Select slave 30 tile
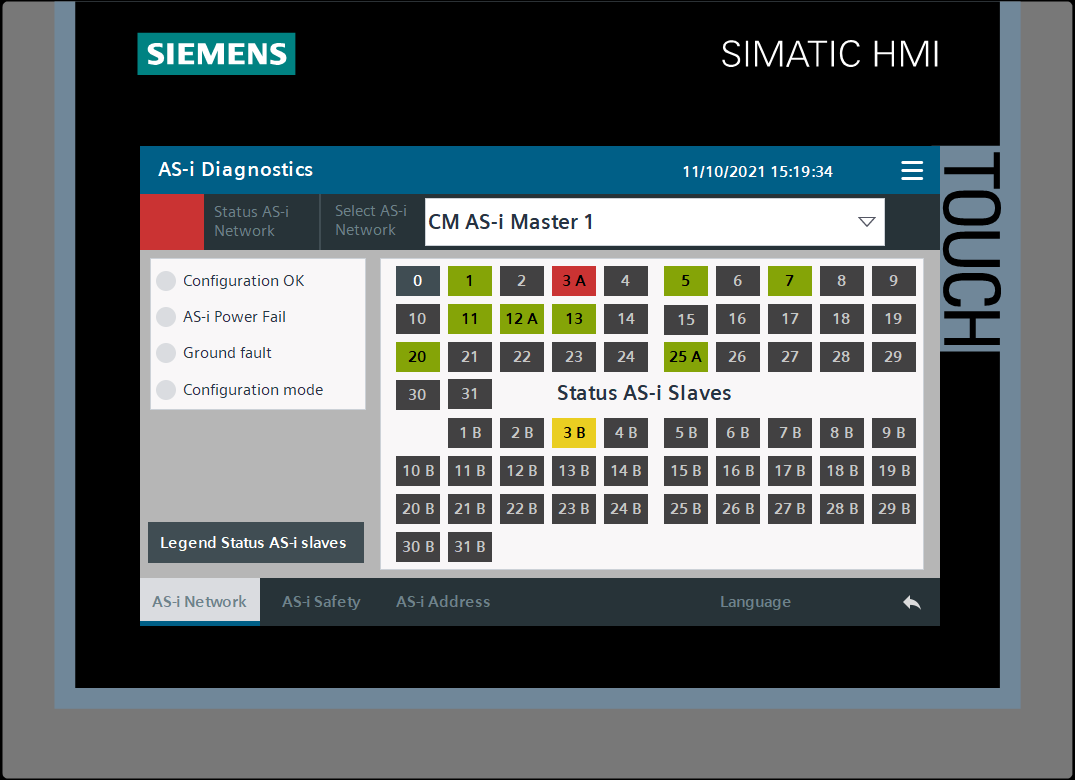 tap(418, 394)
